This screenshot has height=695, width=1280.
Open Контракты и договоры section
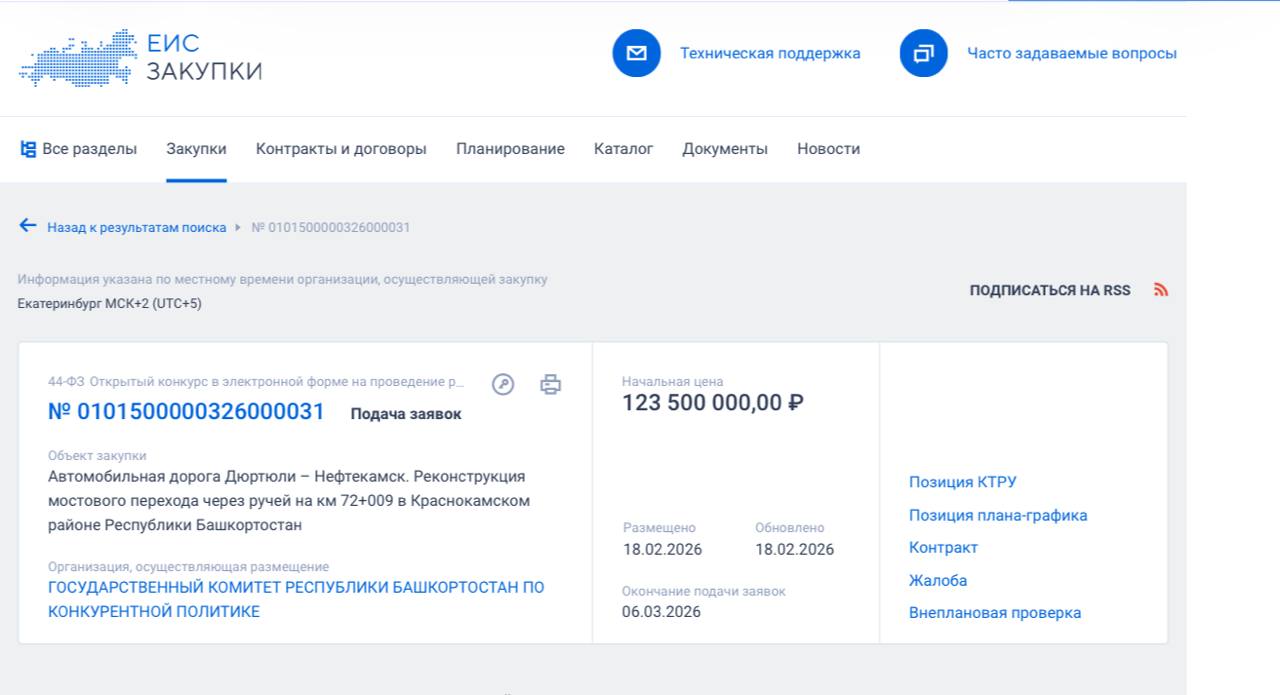[341, 148]
